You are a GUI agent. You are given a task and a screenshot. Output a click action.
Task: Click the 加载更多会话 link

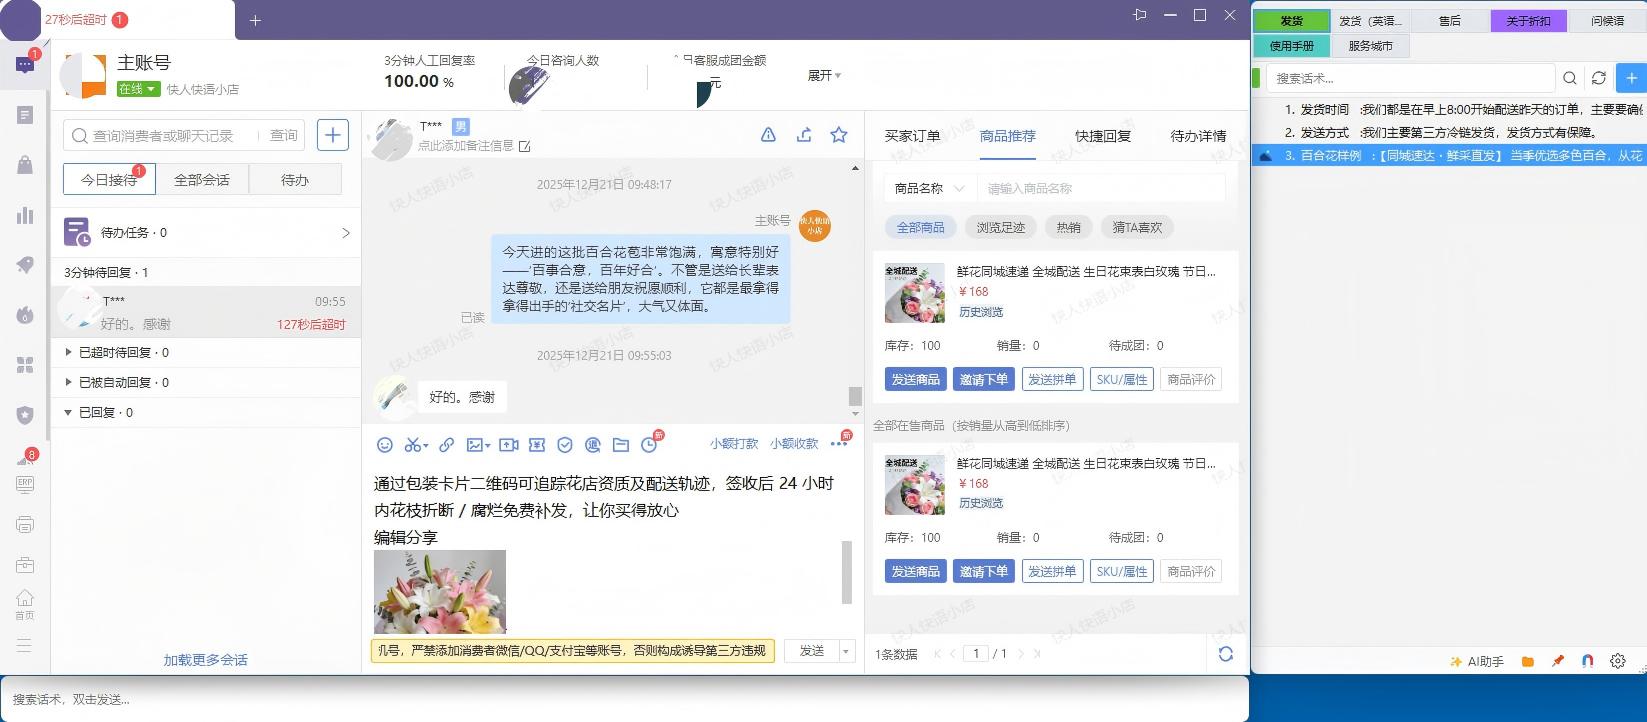(205, 660)
